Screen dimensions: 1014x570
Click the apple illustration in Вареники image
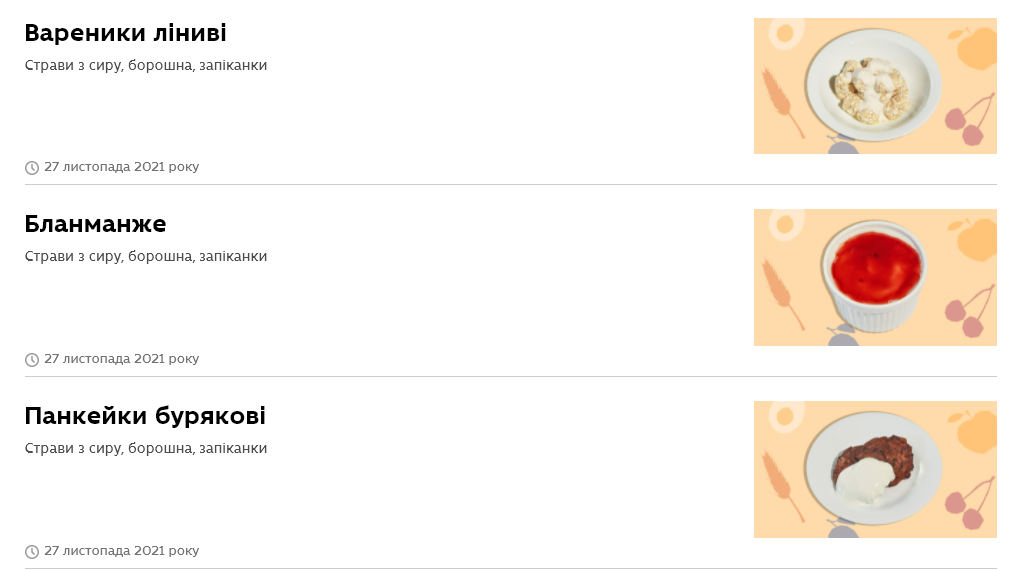pos(975,48)
